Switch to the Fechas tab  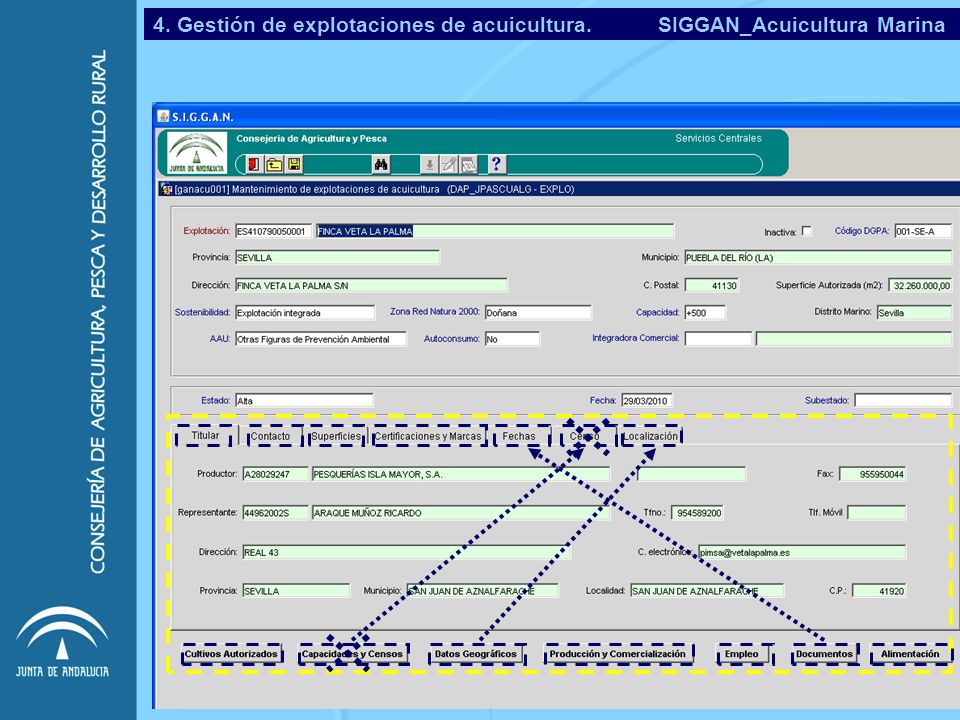click(519, 437)
